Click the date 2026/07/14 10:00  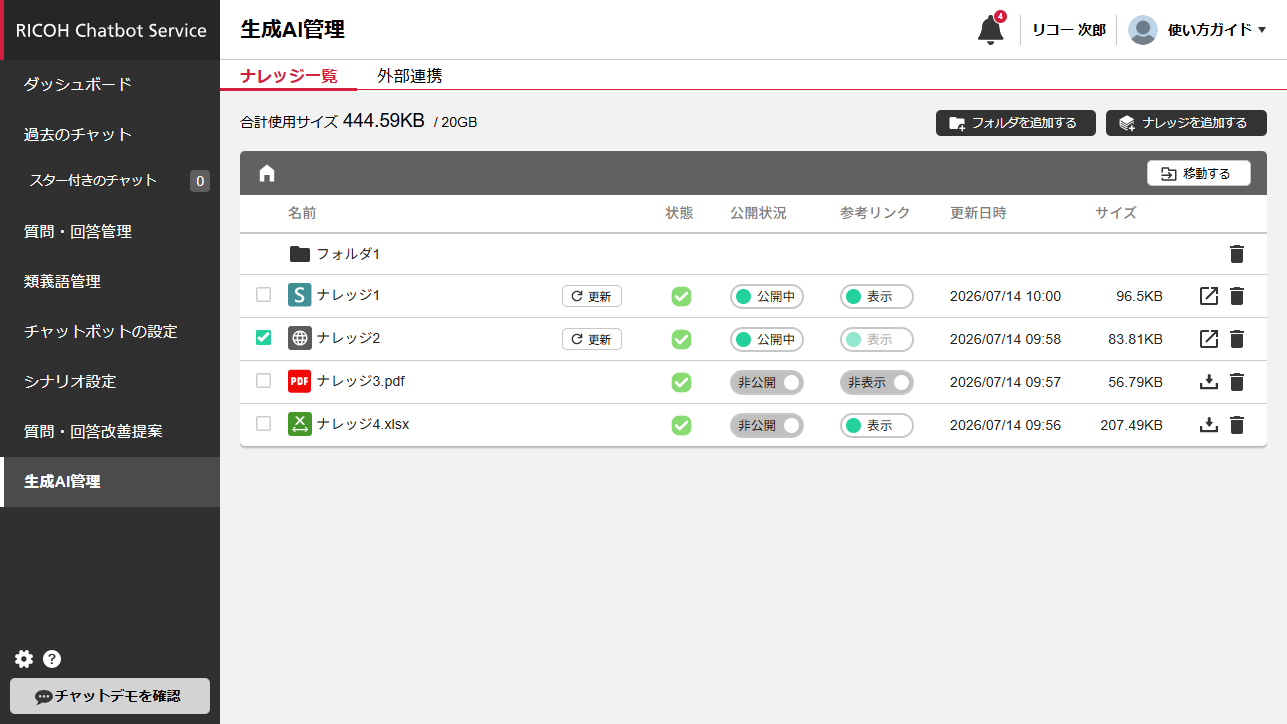tap(1005, 296)
